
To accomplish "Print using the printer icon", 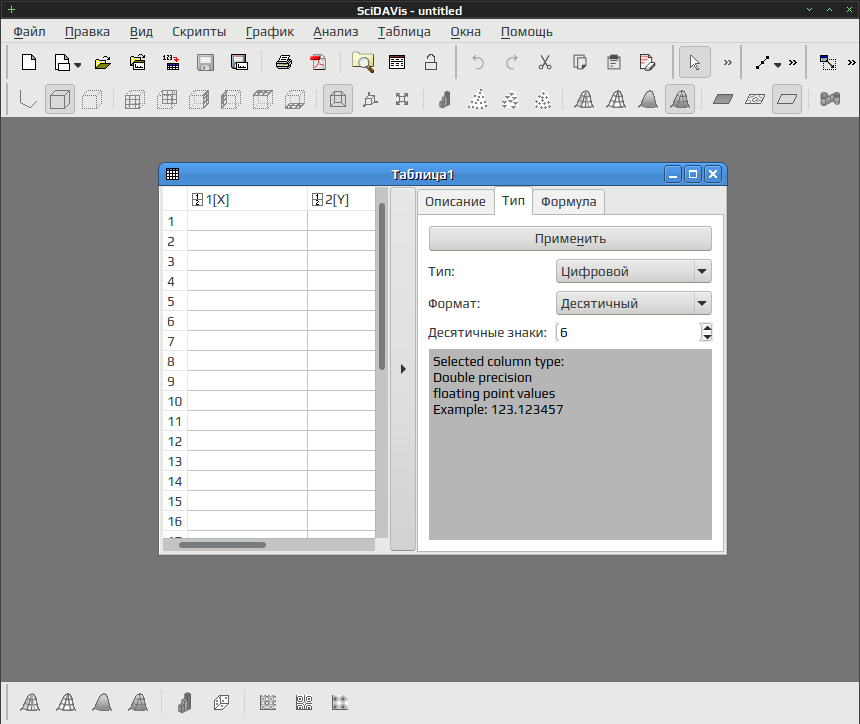I will [x=284, y=63].
